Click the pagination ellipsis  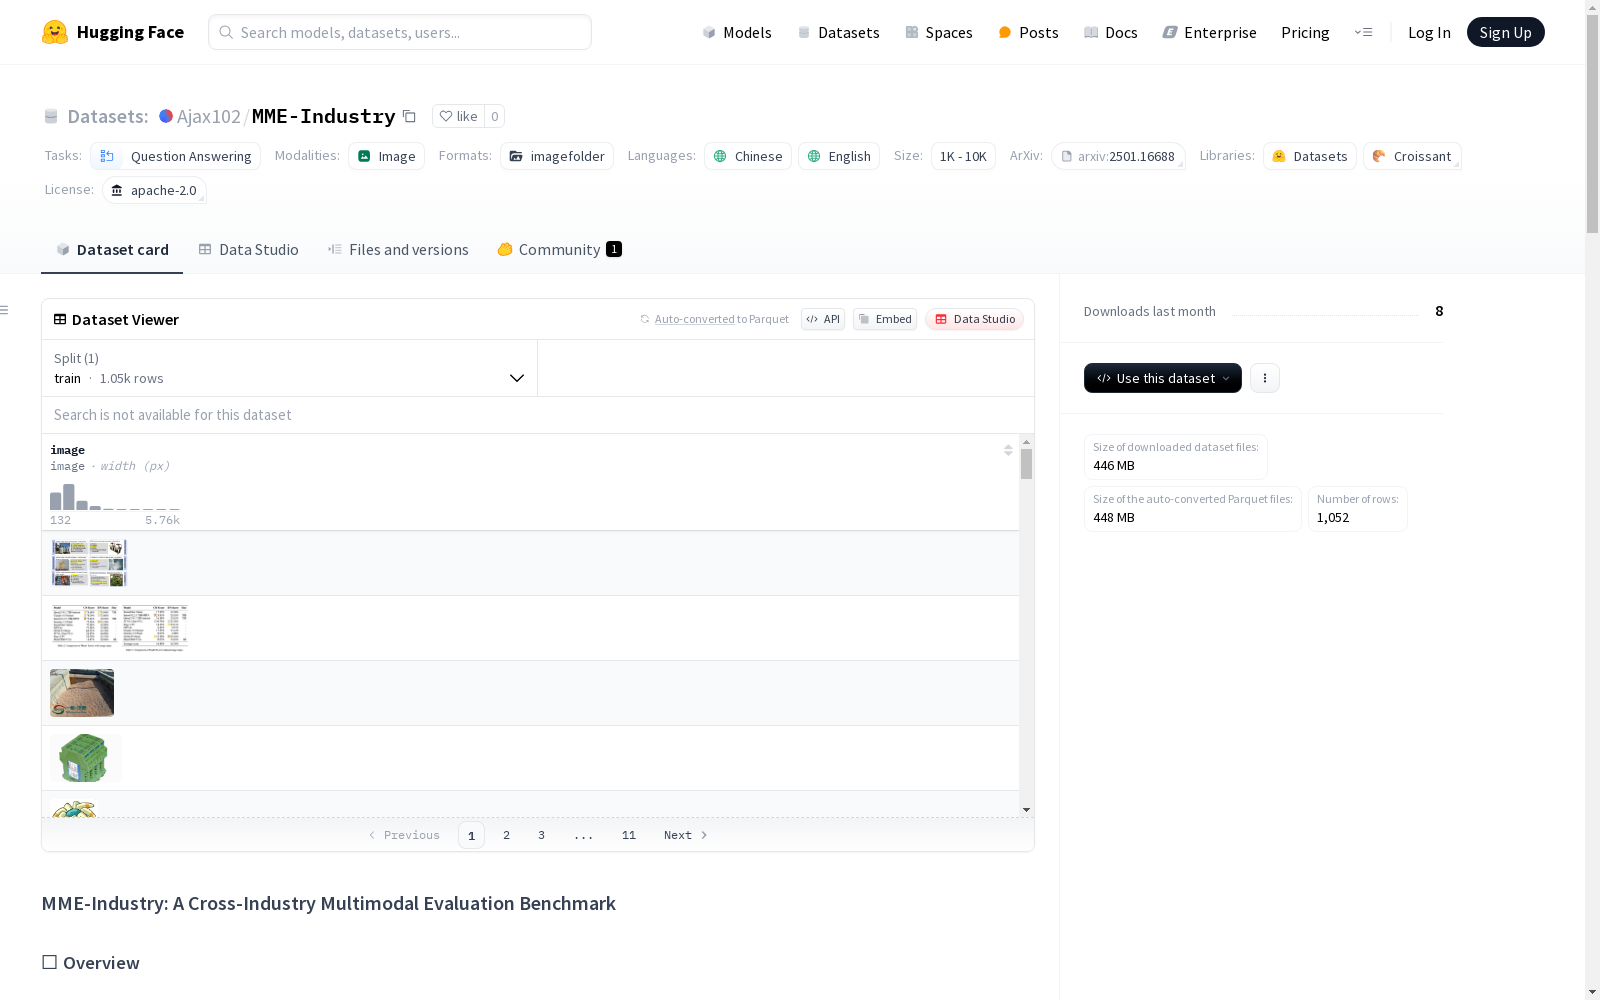tap(584, 835)
